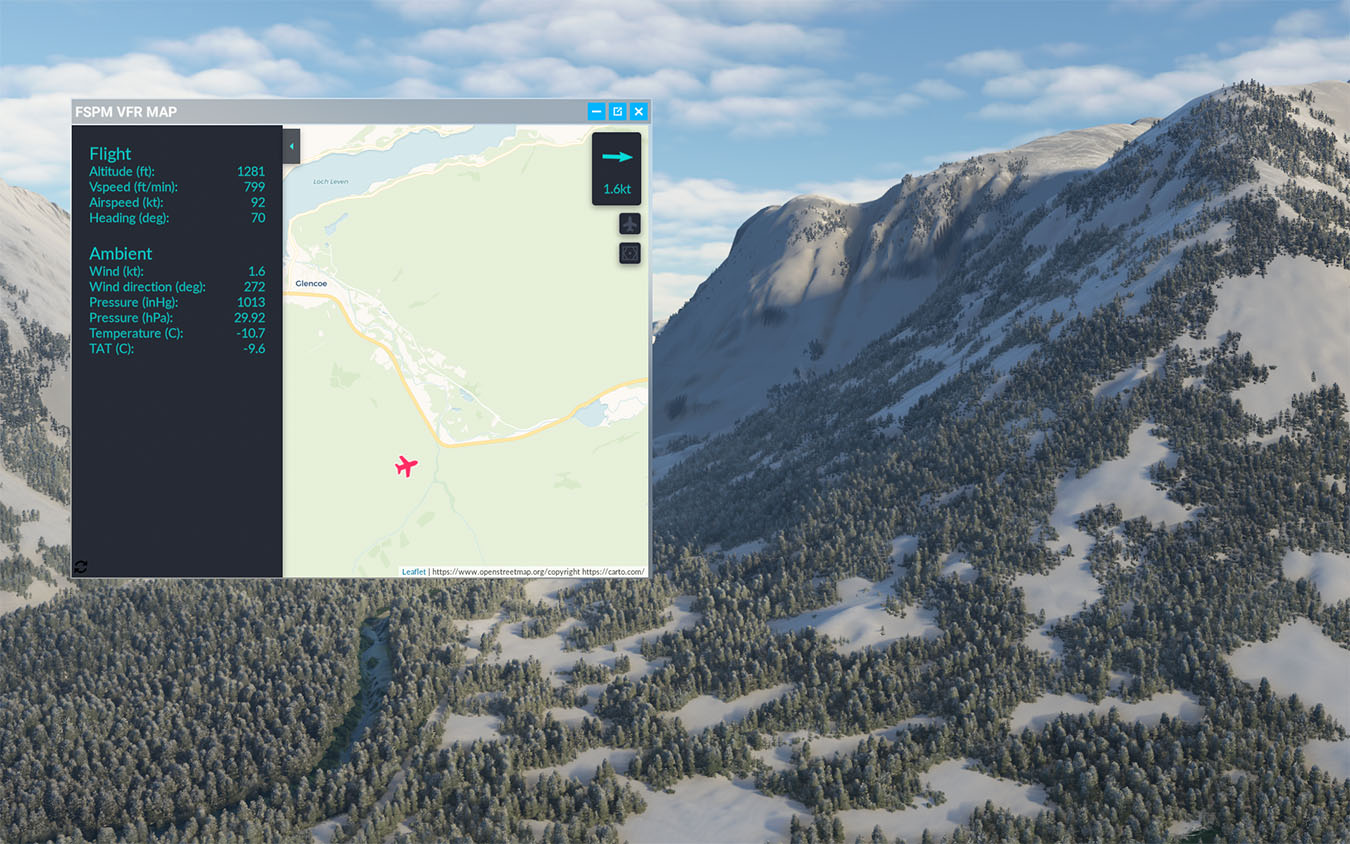Click the Altitude value 1281

point(251,172)
